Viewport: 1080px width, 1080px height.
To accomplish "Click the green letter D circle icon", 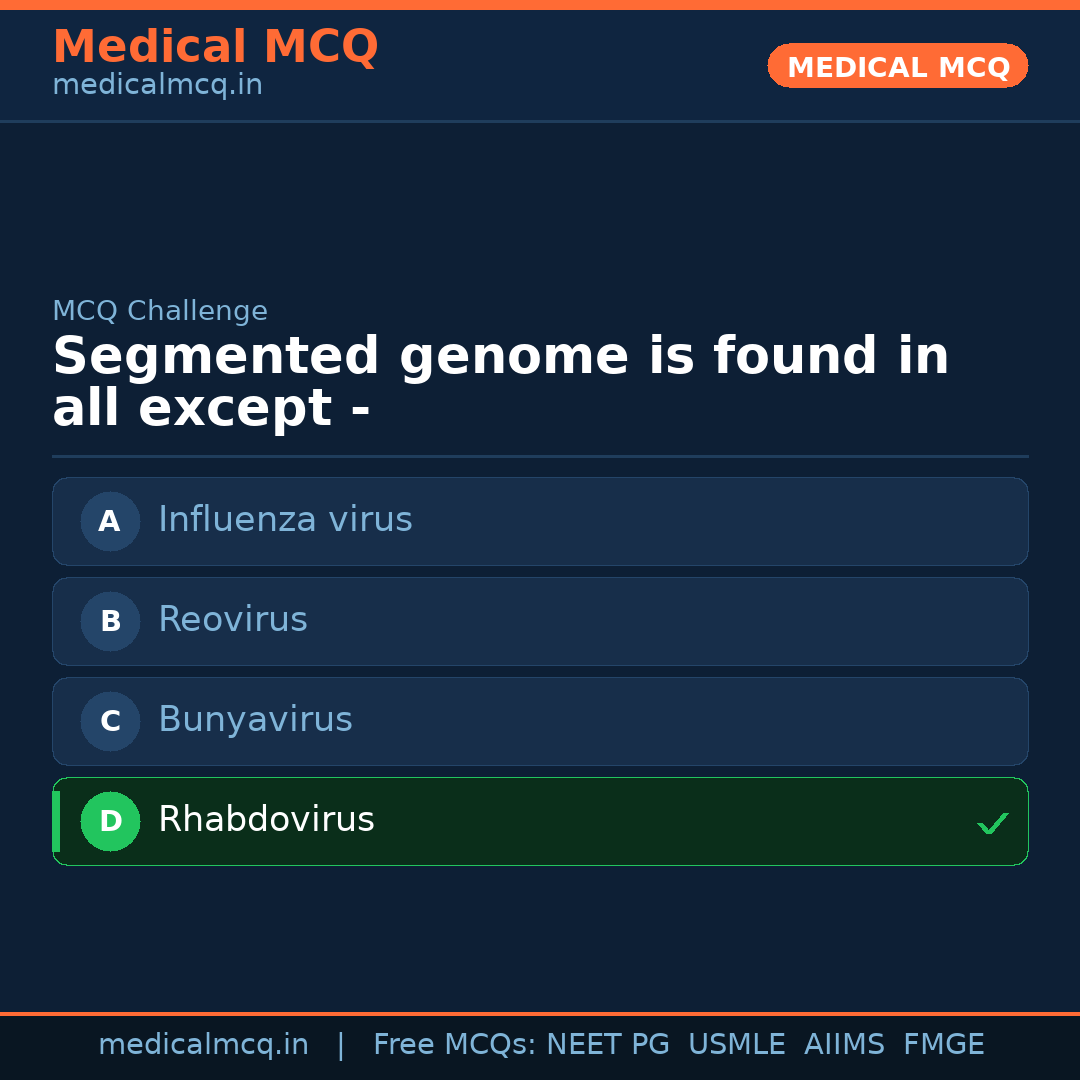I will [x=110, y=821].
